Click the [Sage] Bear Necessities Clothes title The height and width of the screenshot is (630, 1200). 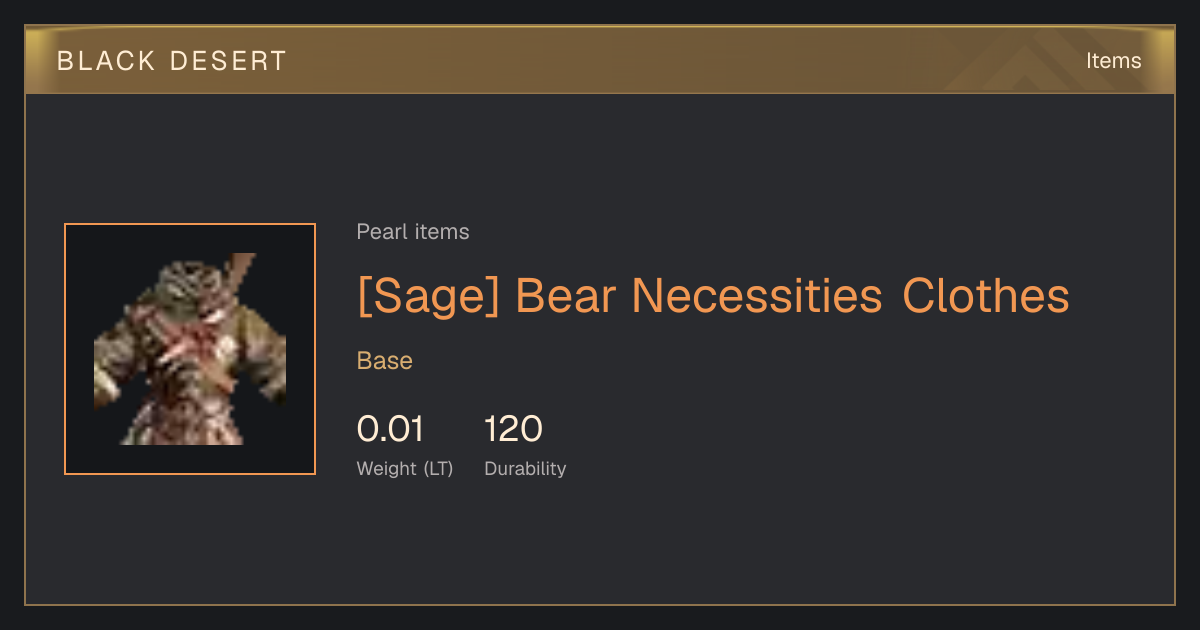[713, 296]
